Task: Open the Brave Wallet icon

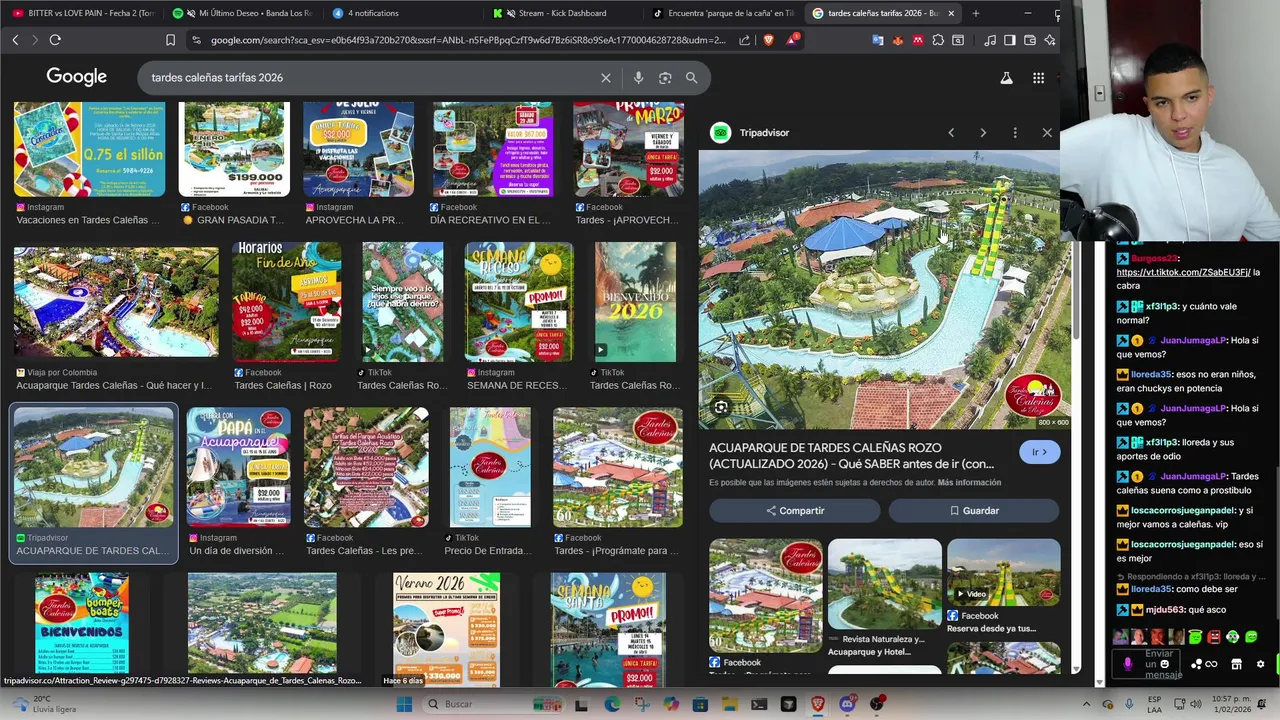Action: (x=1030, y=40)
